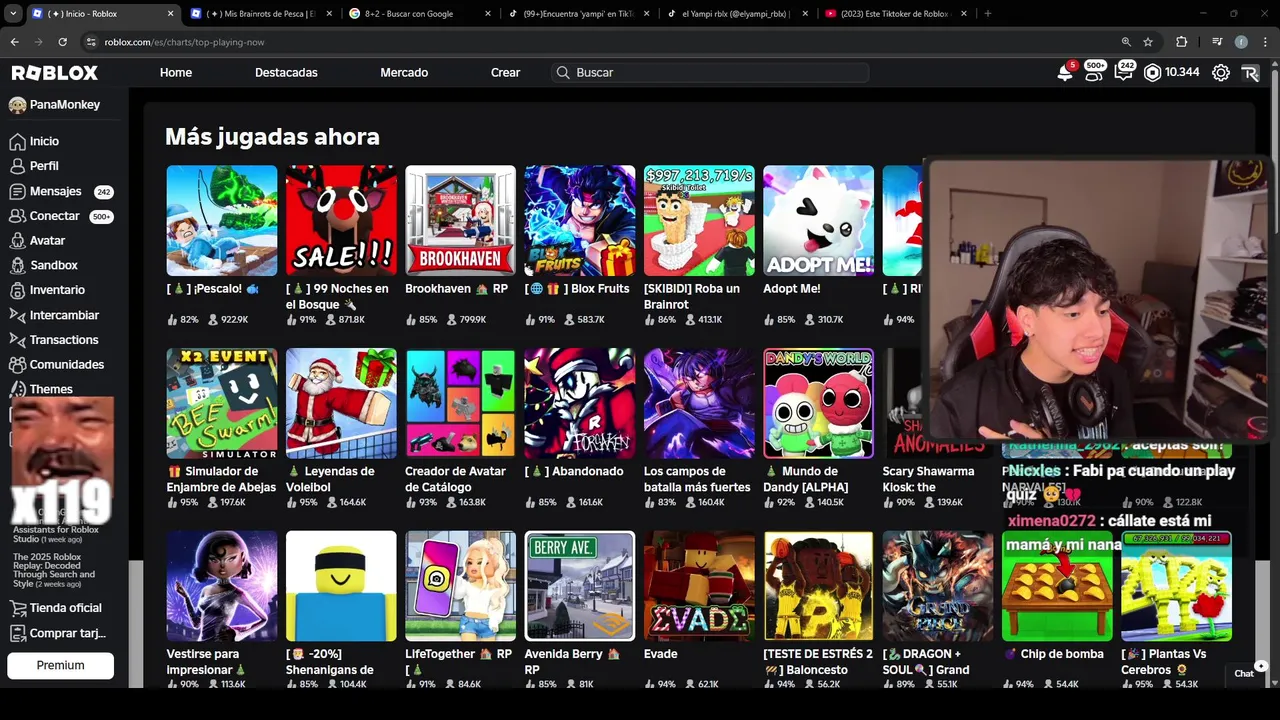
Task: Switch to 8+2 Buscar con Google tab
Action: (418, 14)
